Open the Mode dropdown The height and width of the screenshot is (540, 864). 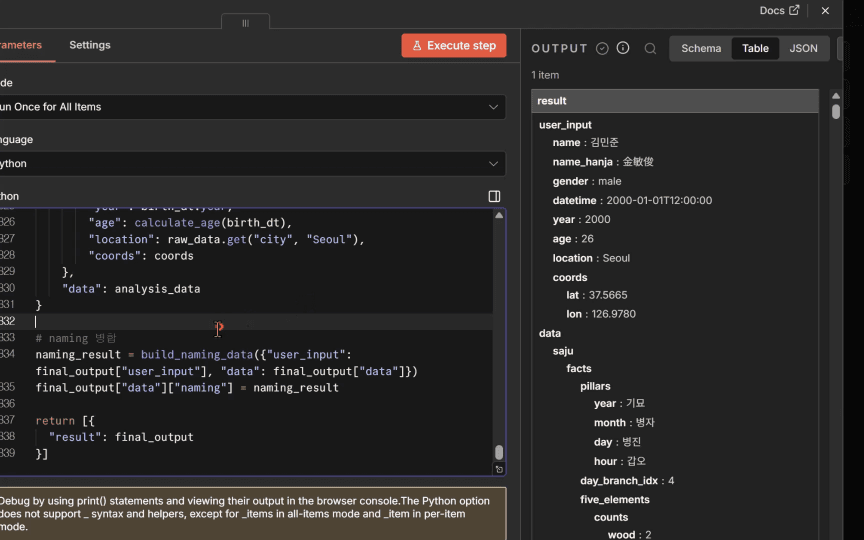point(250,107)
